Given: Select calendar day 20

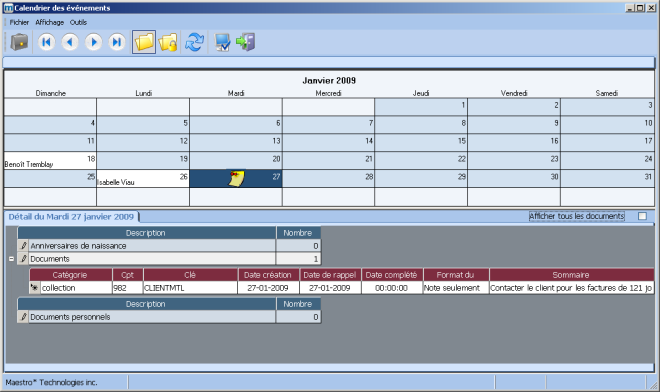Looking at the screenshot, I should click(236, 161).
